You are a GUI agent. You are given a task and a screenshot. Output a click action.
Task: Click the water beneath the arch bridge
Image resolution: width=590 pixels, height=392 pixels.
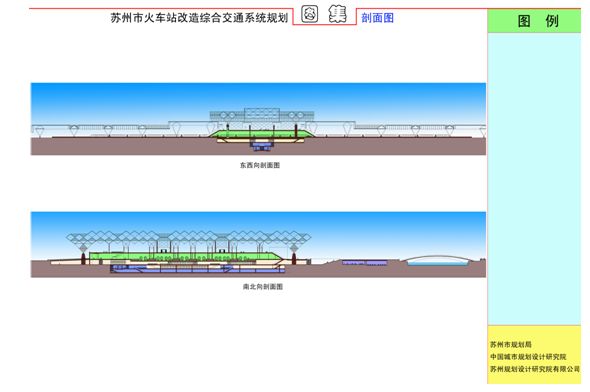coord(438,264)
